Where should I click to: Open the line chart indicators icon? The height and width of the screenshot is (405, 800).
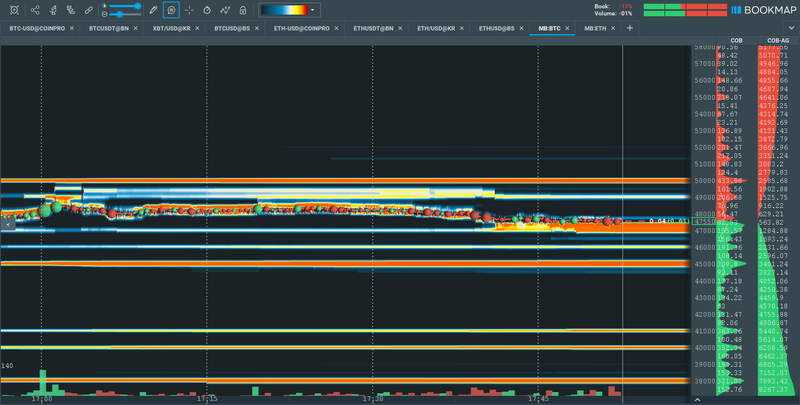[x=225, y=10]
